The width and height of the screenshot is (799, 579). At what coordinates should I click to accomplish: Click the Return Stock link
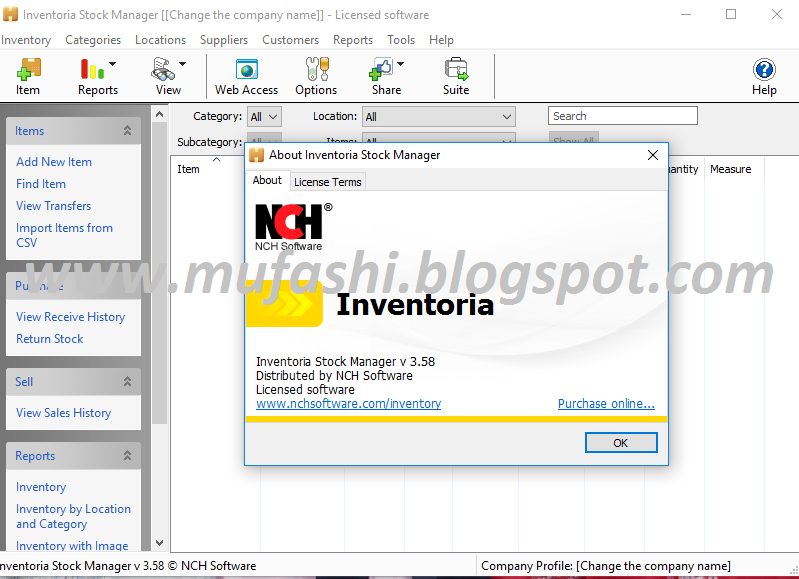tap(49, 338)
